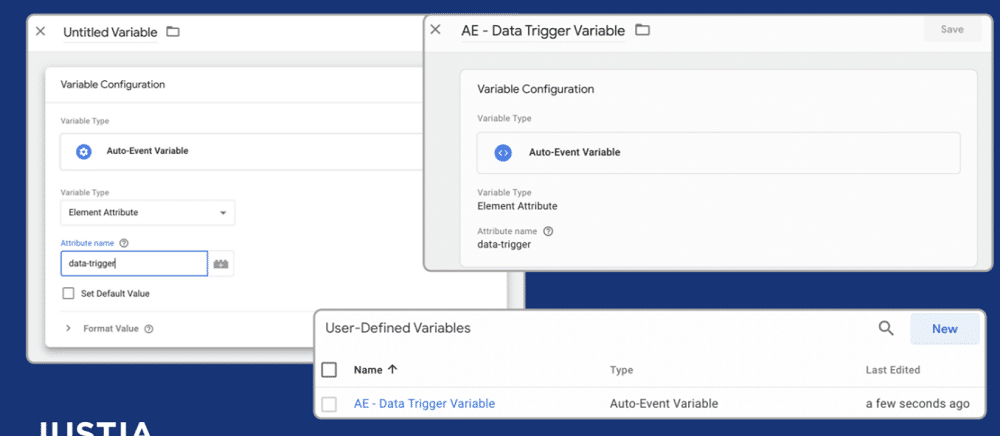Sort by the Name column header
This screenshot has height=436, width=1000.
click(x=368, y=370)
